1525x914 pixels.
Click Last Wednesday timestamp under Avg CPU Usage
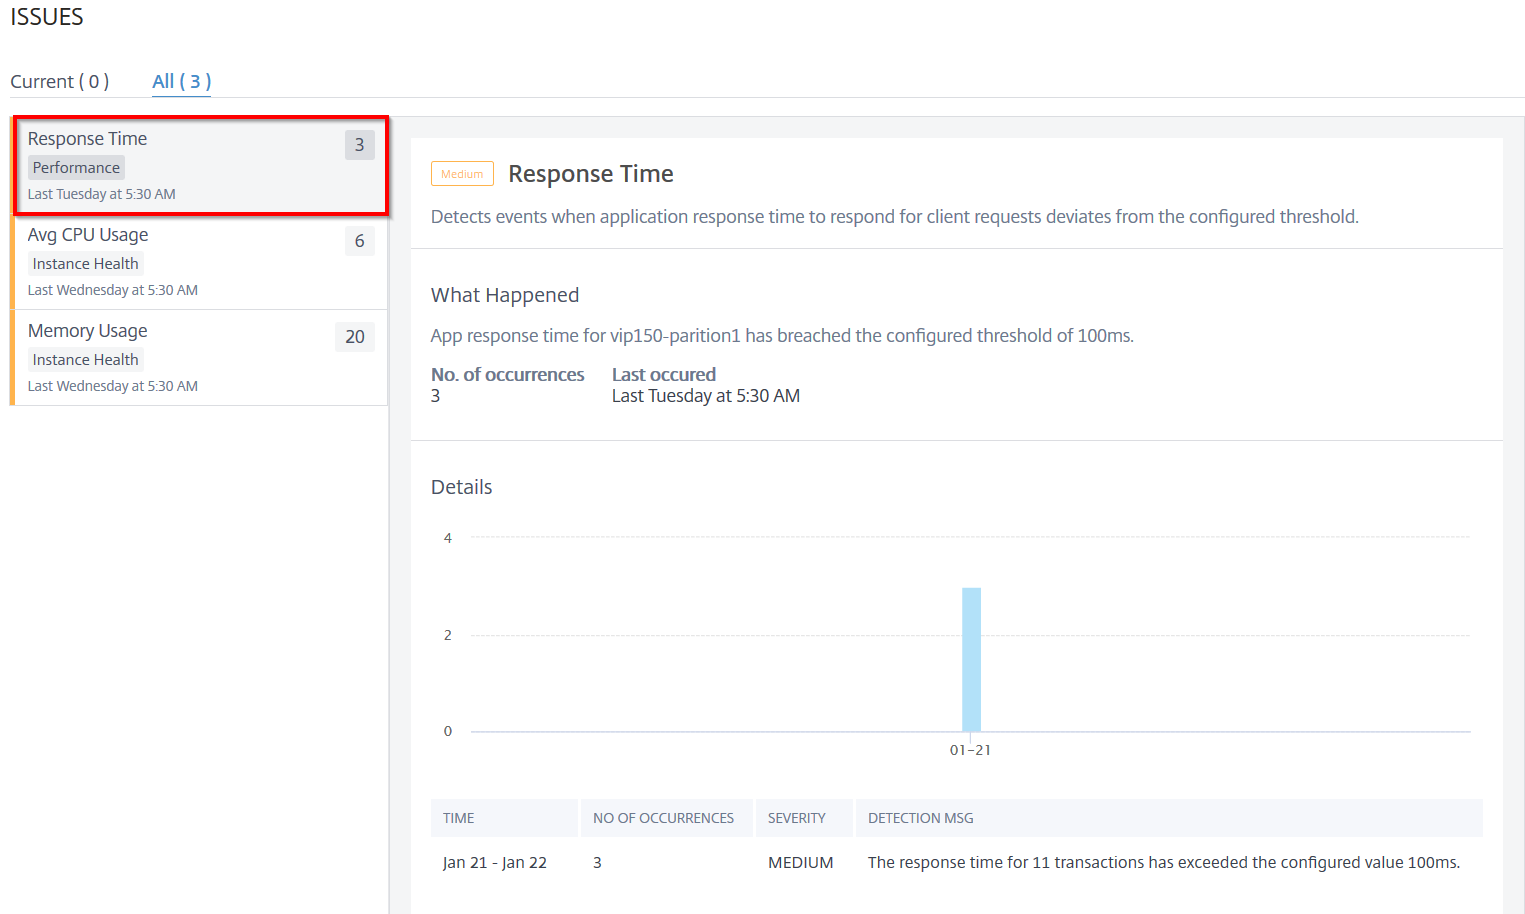point(113,290)
